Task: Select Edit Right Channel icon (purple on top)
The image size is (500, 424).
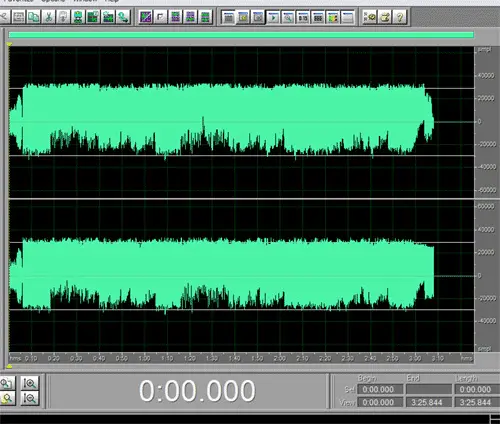Action: click(190, 17)
